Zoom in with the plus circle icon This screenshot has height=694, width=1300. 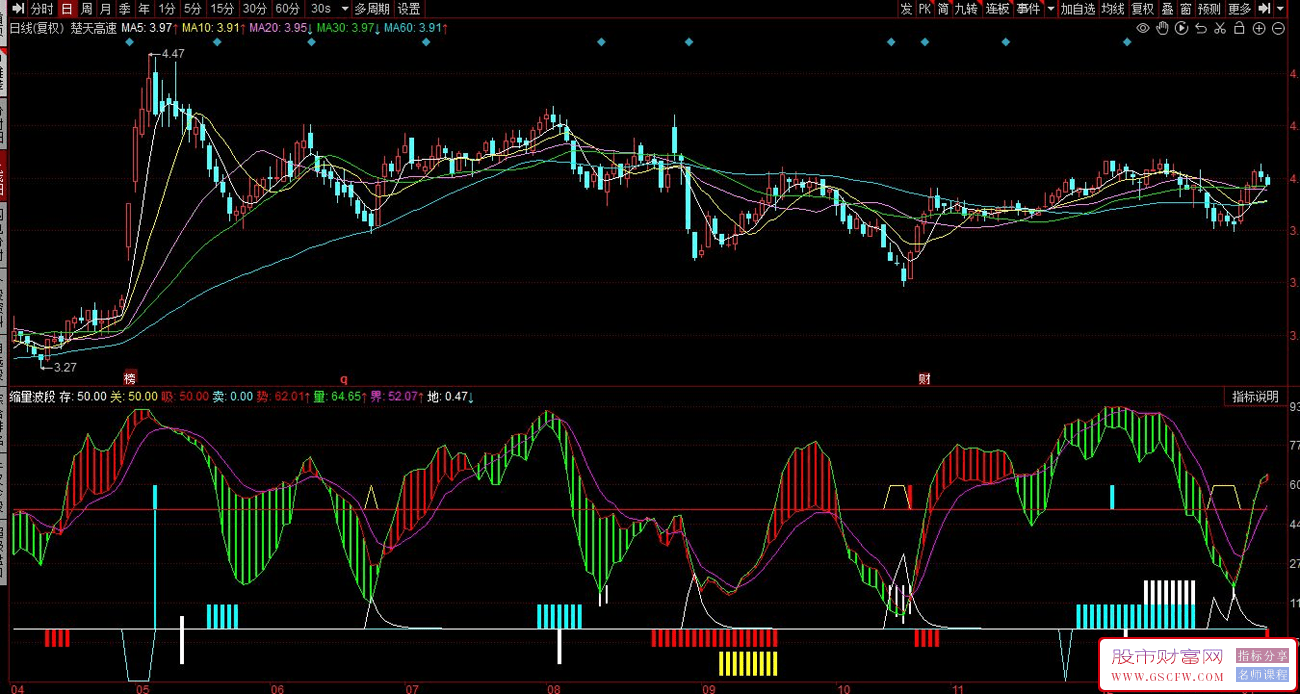coord(1258,28)
